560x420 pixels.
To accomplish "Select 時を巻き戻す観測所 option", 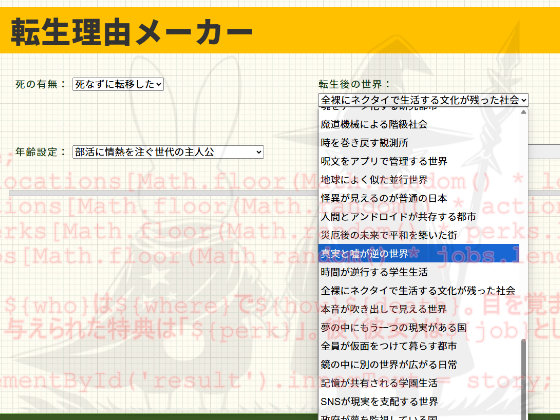I will click(x=419, y=143).
